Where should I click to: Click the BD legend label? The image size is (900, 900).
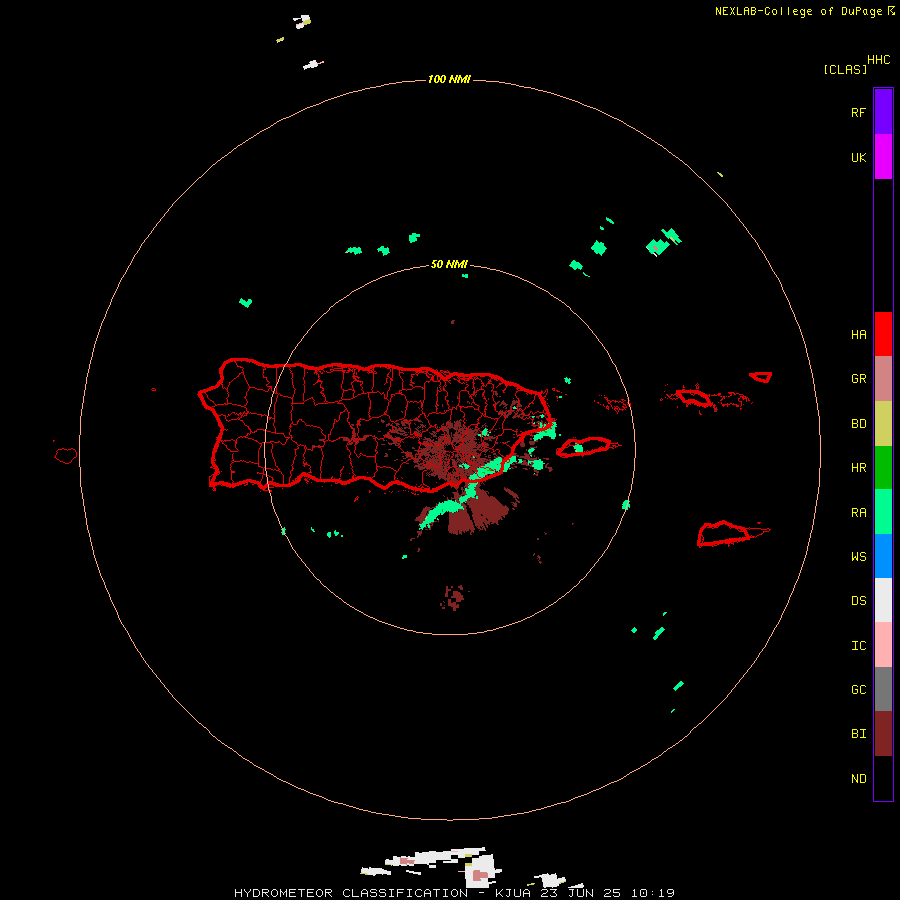point(858,424)
